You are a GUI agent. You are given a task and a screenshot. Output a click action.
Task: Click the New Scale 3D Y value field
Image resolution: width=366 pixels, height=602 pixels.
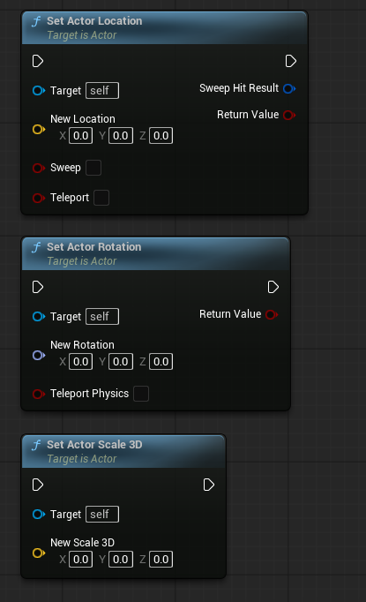[x=121, y=559]
